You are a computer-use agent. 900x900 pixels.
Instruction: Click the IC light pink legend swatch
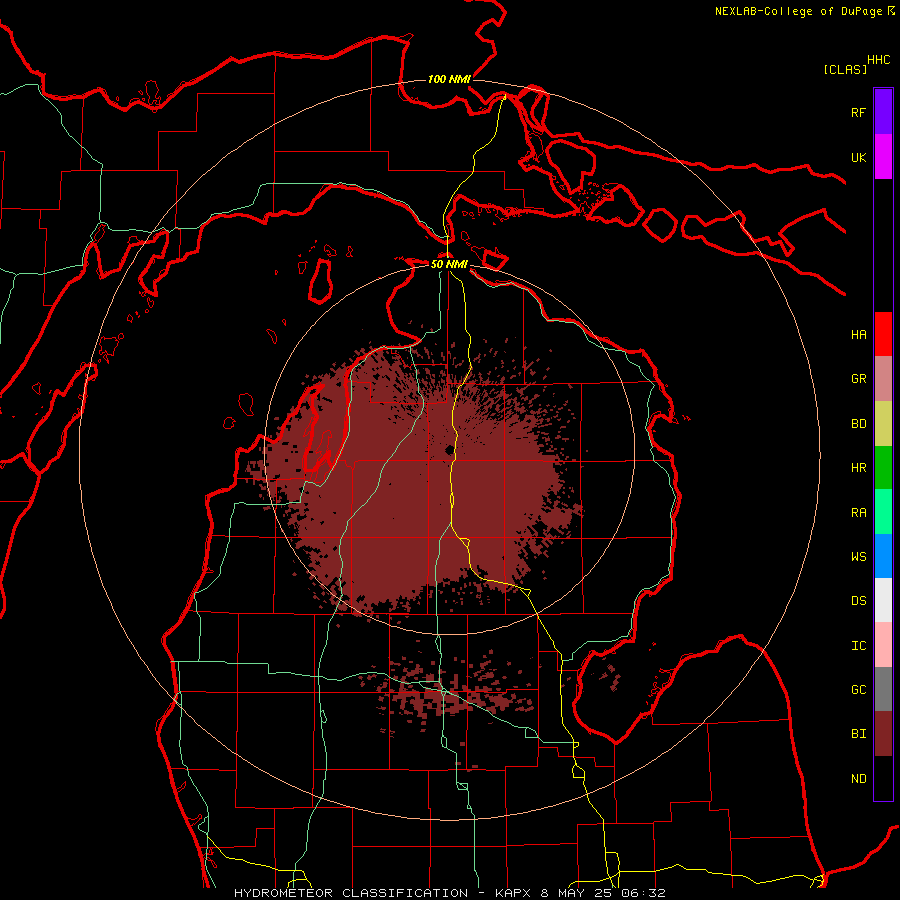pyautogui.click(x=883, y=645)
